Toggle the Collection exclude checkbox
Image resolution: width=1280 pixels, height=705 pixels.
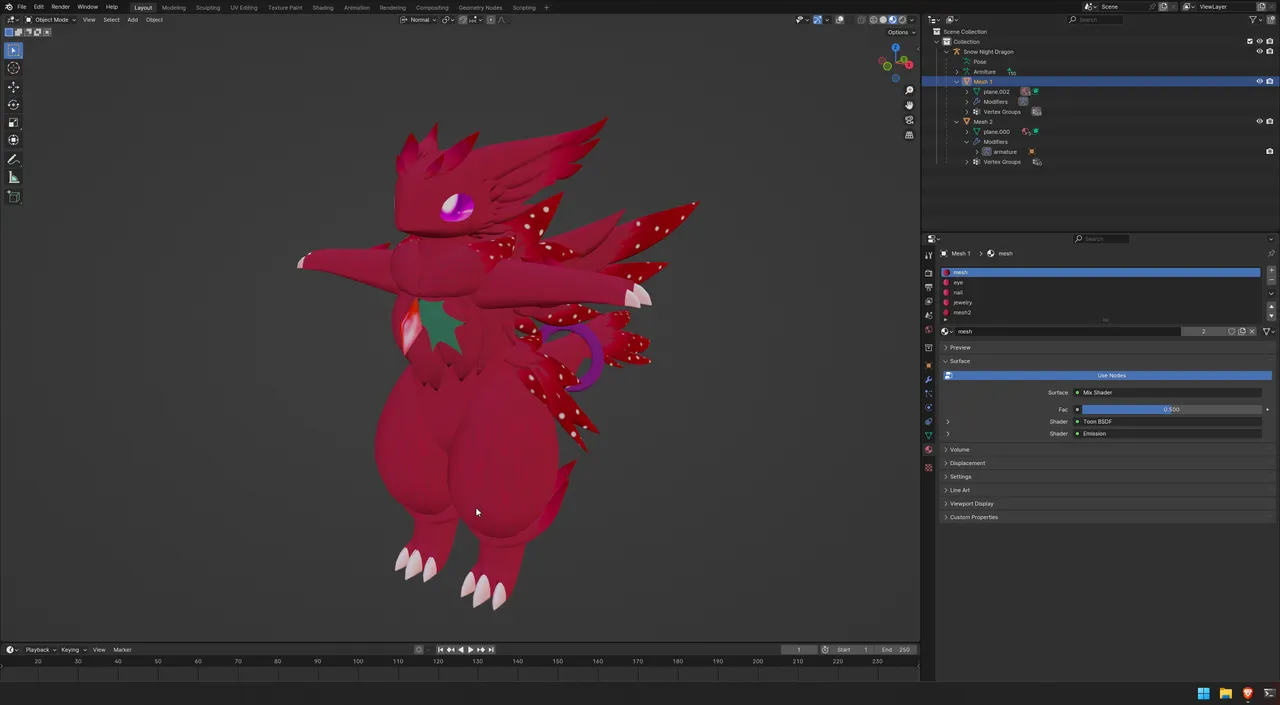coord(1249,42)
